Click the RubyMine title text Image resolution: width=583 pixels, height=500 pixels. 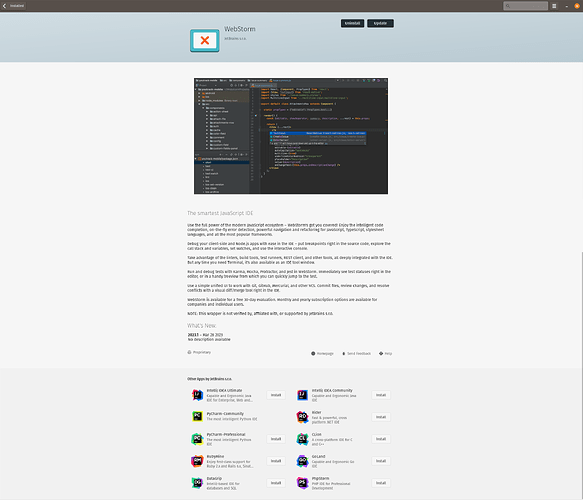tap(215, 456)
